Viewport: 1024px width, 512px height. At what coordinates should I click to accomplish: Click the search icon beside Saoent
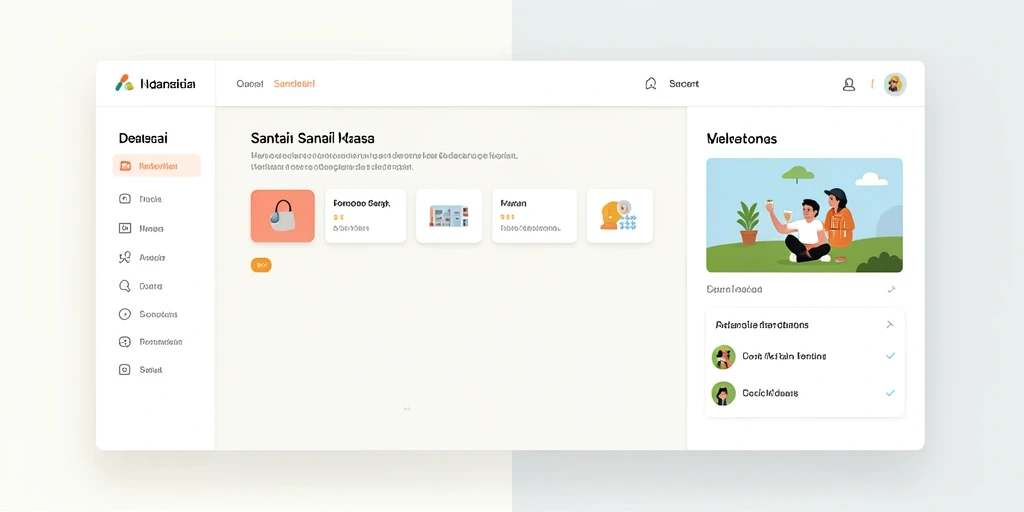pos(650,84)
